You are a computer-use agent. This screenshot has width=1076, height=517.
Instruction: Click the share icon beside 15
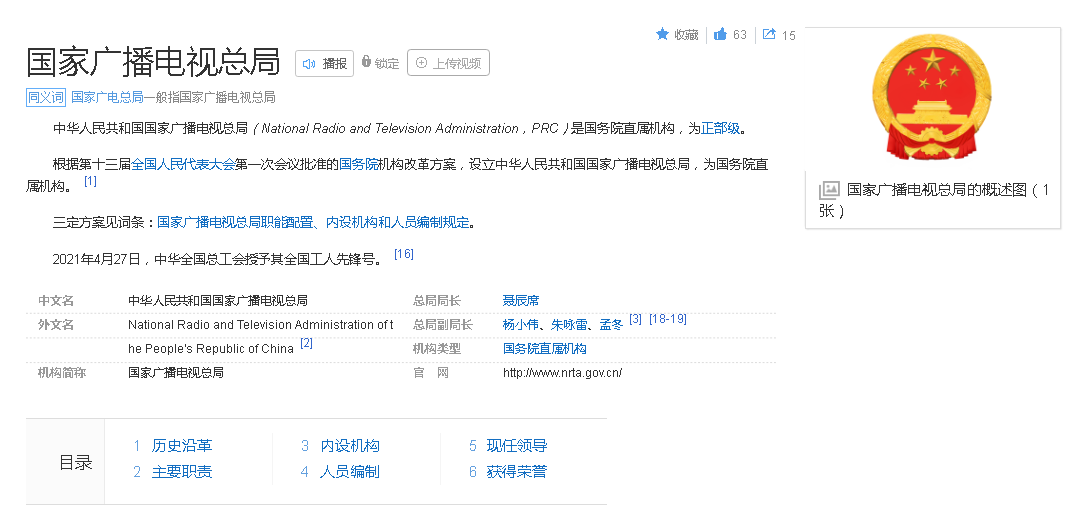769,34
